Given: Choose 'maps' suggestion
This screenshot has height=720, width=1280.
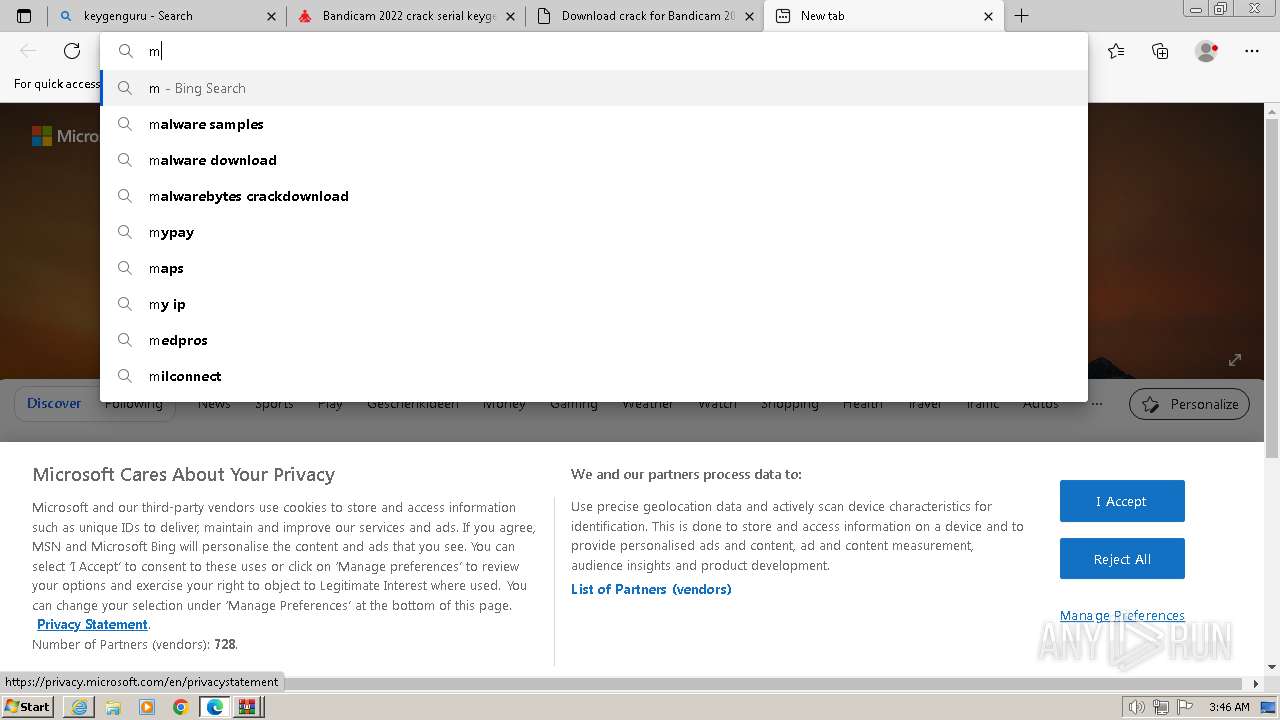Looking at the screenshot, I should pyautogui.click(x=594, y=268).
